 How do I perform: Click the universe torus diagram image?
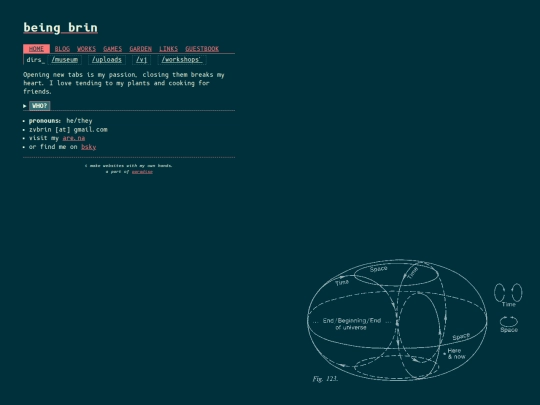click(415, 321)
